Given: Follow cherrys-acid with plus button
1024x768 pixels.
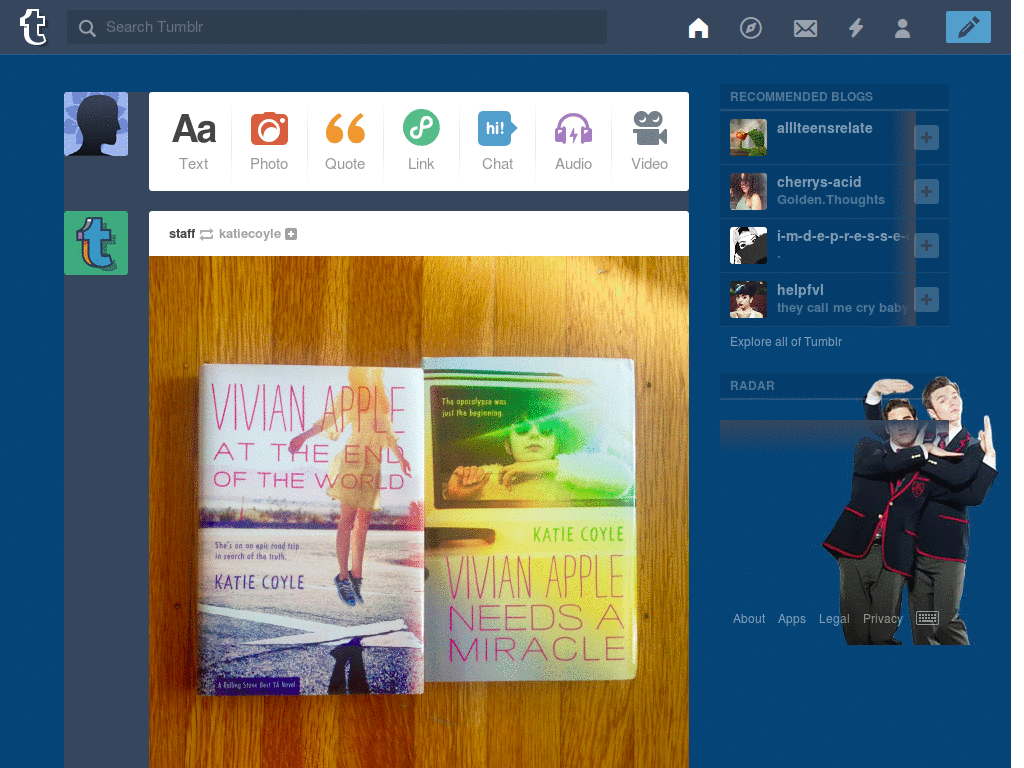Looking at the screenshot, I should (926, 192).
